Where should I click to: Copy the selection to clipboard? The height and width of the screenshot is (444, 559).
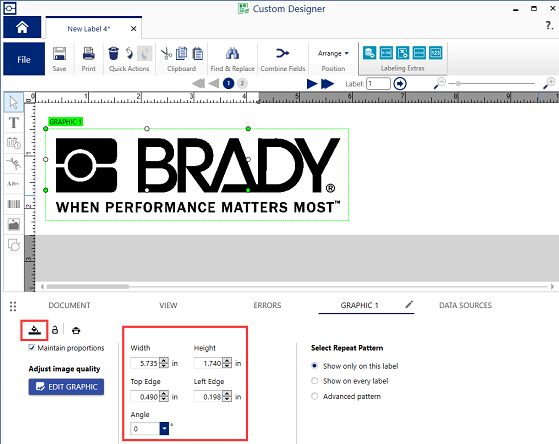(x=181, y=53)
